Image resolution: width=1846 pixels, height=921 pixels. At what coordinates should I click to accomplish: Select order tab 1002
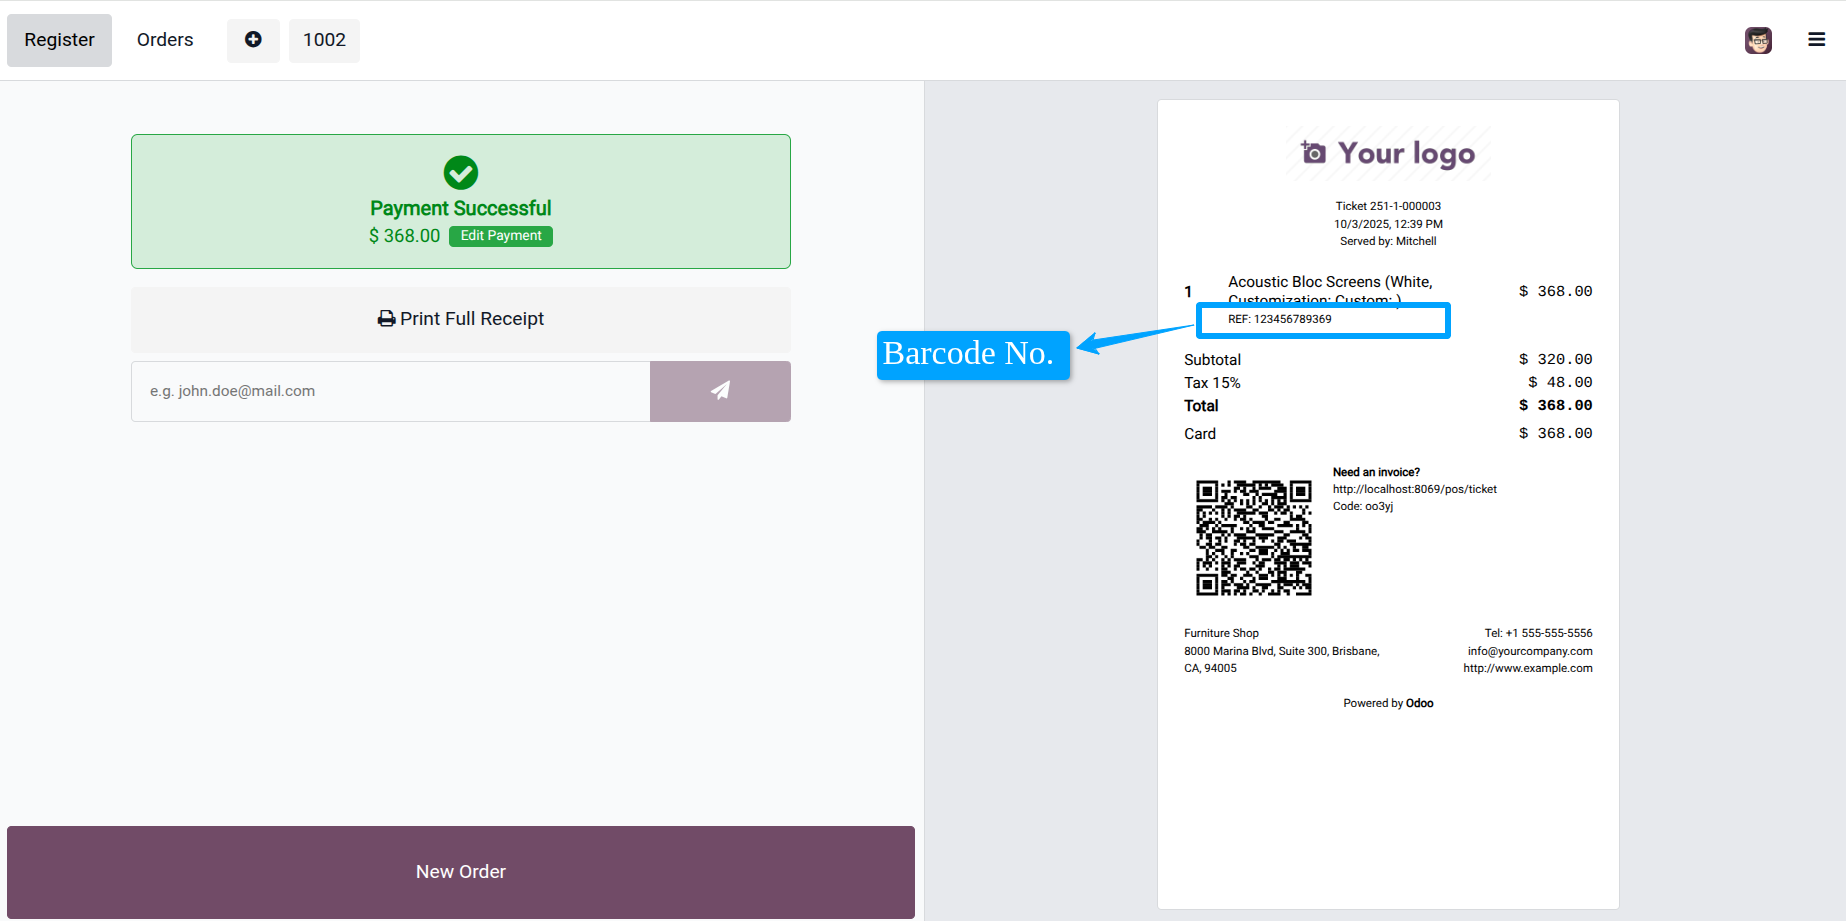(x=324, y=40)
